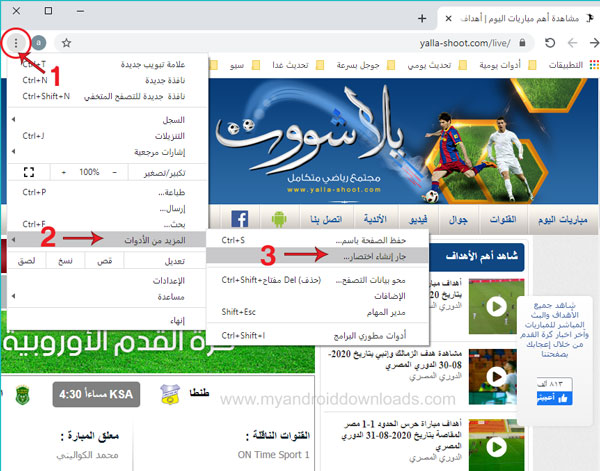The height and width of the screenshot is (471, 600).
Task: Reload the page with the refresh icon
Action: click(x=550, y=43)
